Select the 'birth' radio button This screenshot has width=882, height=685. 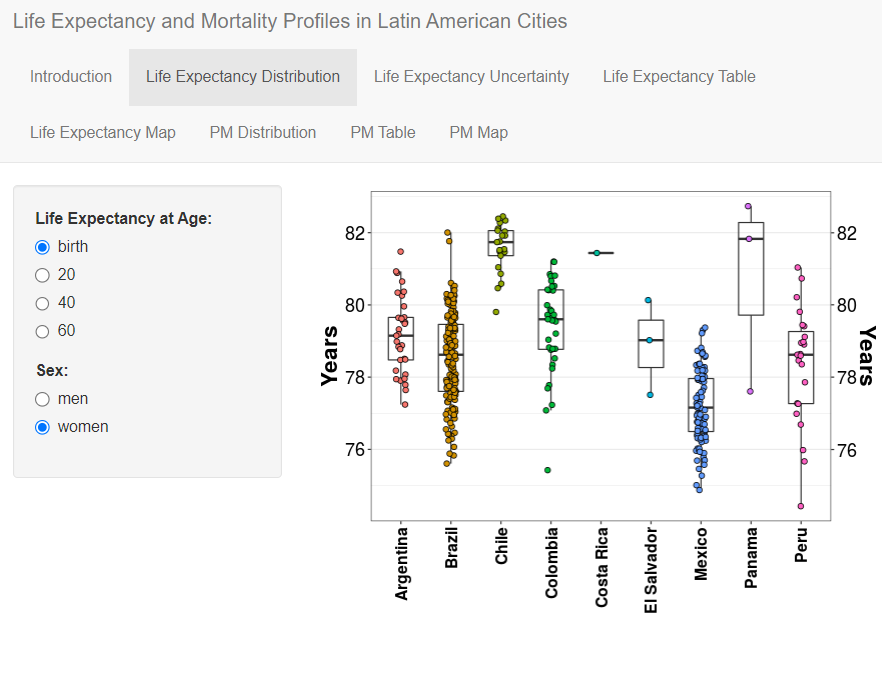pyautogui.click(x=42, y=246)
